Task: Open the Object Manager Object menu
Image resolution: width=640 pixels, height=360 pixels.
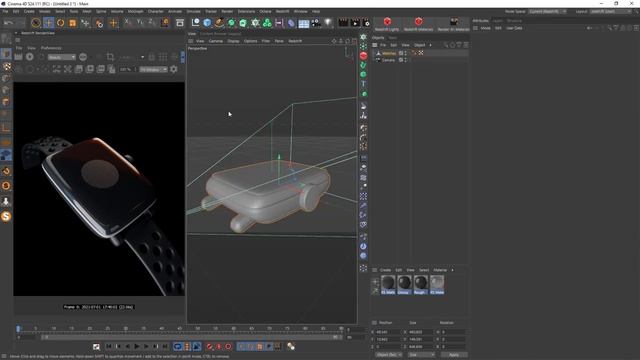Action: click(x=420, y=45)
